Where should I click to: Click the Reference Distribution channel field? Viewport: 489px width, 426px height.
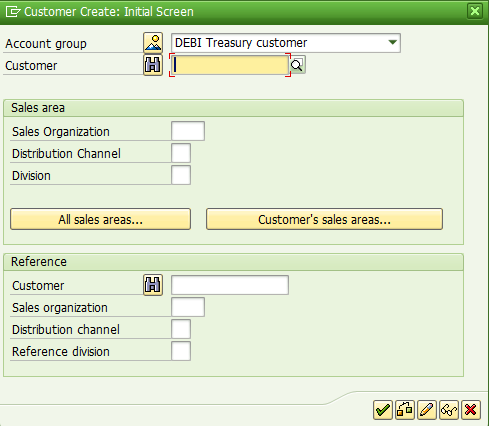[x=181, y=329]
